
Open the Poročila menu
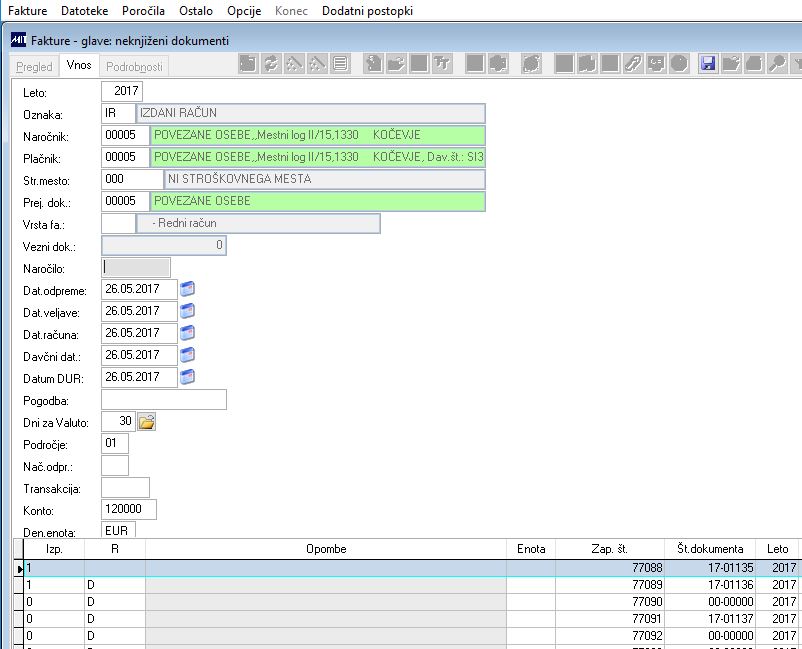coord(143,11)
